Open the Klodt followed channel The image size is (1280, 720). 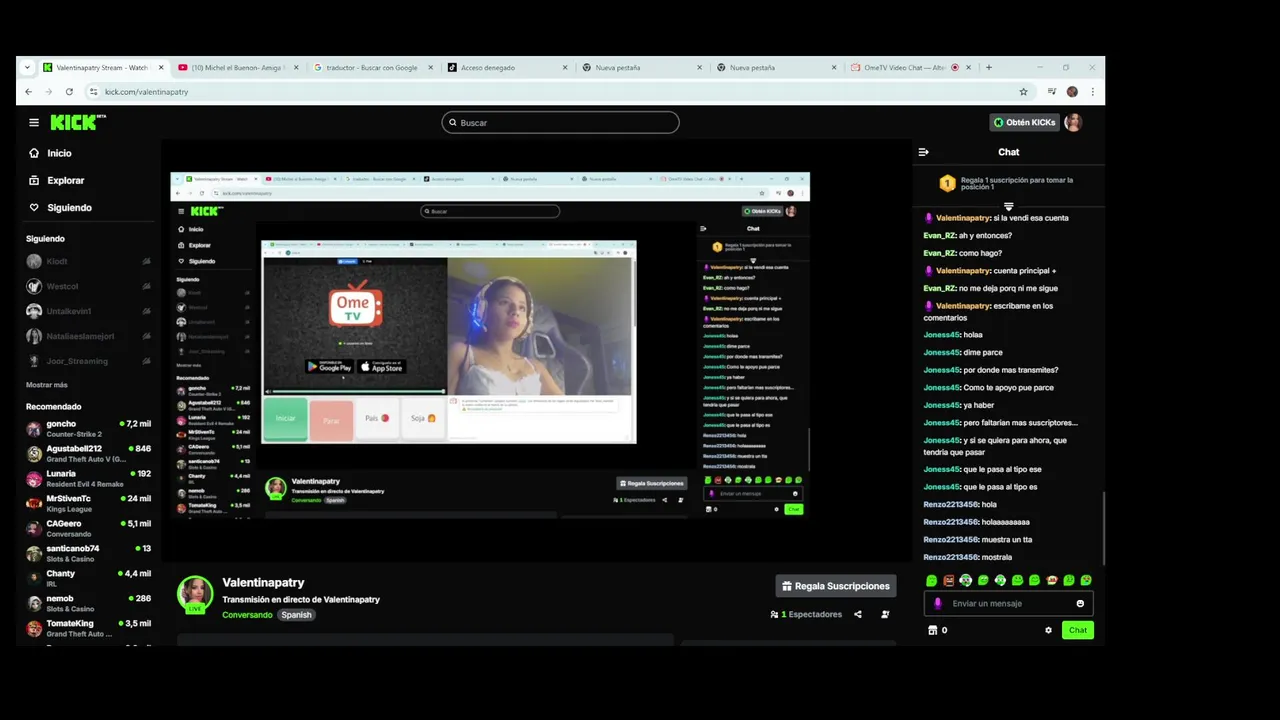[88, 261]
